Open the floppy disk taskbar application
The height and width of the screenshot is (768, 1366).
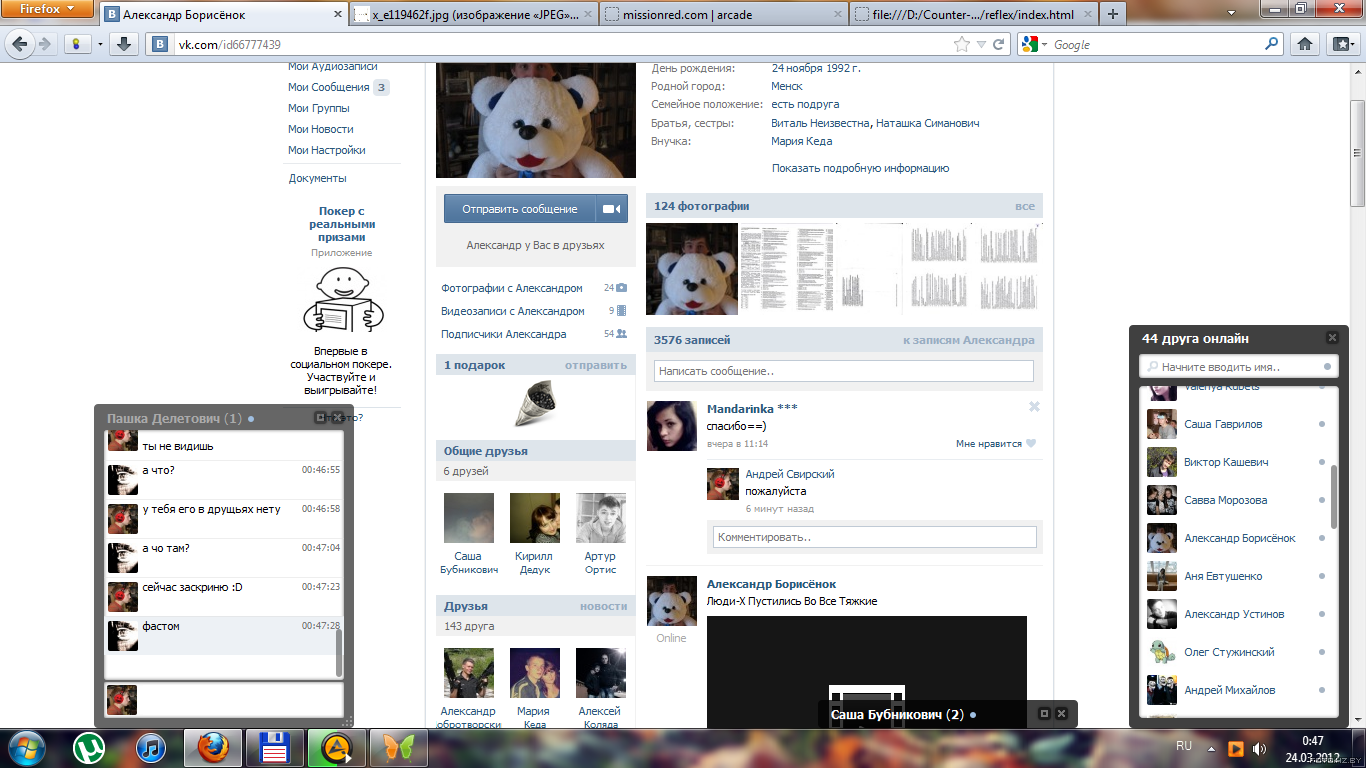273,748
